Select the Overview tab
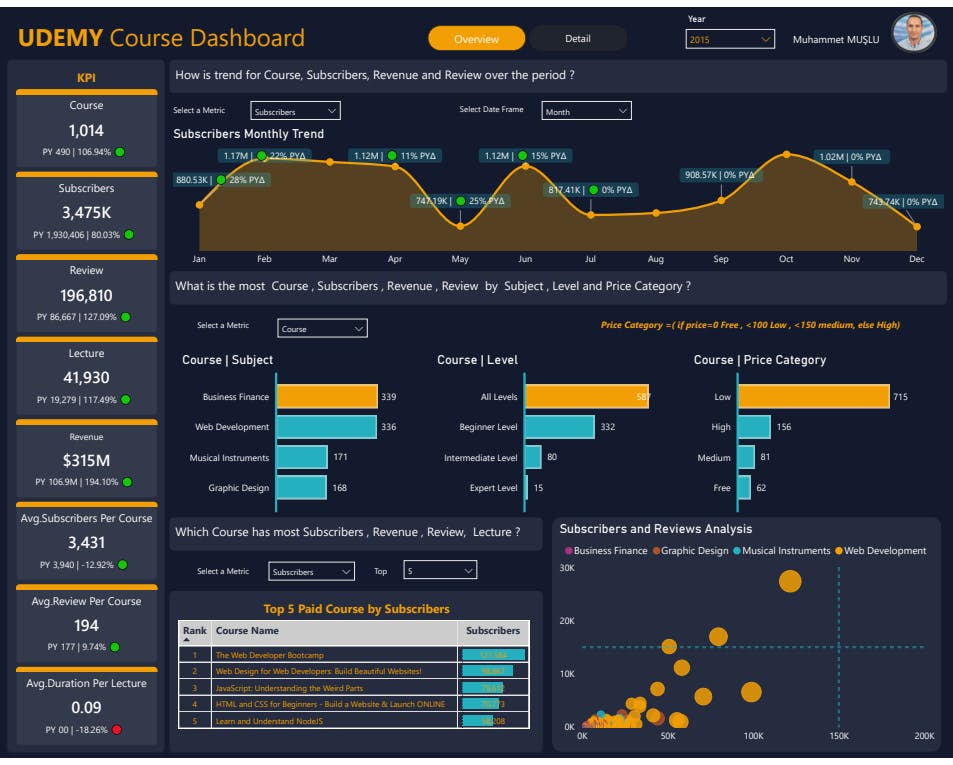Image resolution: width=953 pixels, height=765 pixels. 476,39
